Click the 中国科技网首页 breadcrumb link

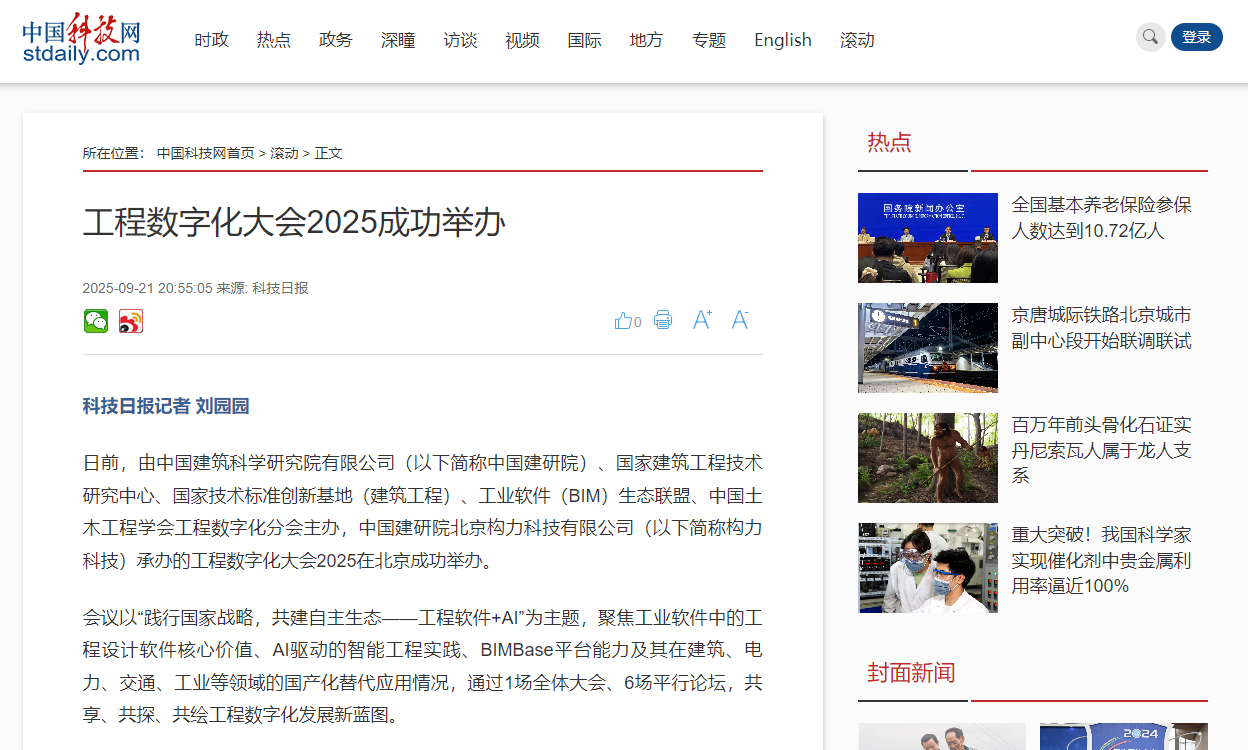(x=205, y=153)
